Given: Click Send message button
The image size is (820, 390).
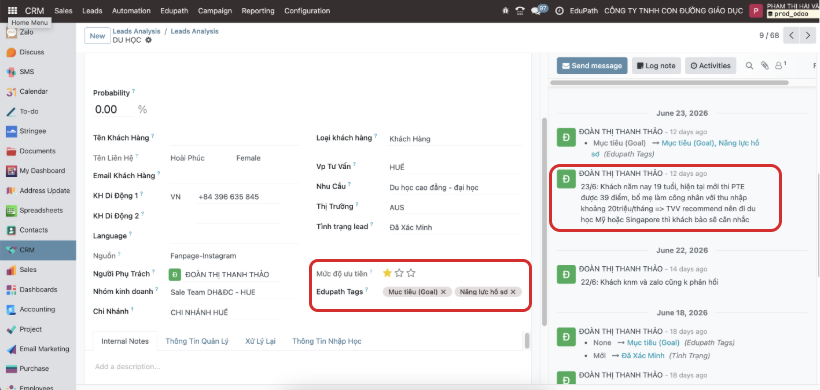Looking at the screenshot, I should pos(592,66).
